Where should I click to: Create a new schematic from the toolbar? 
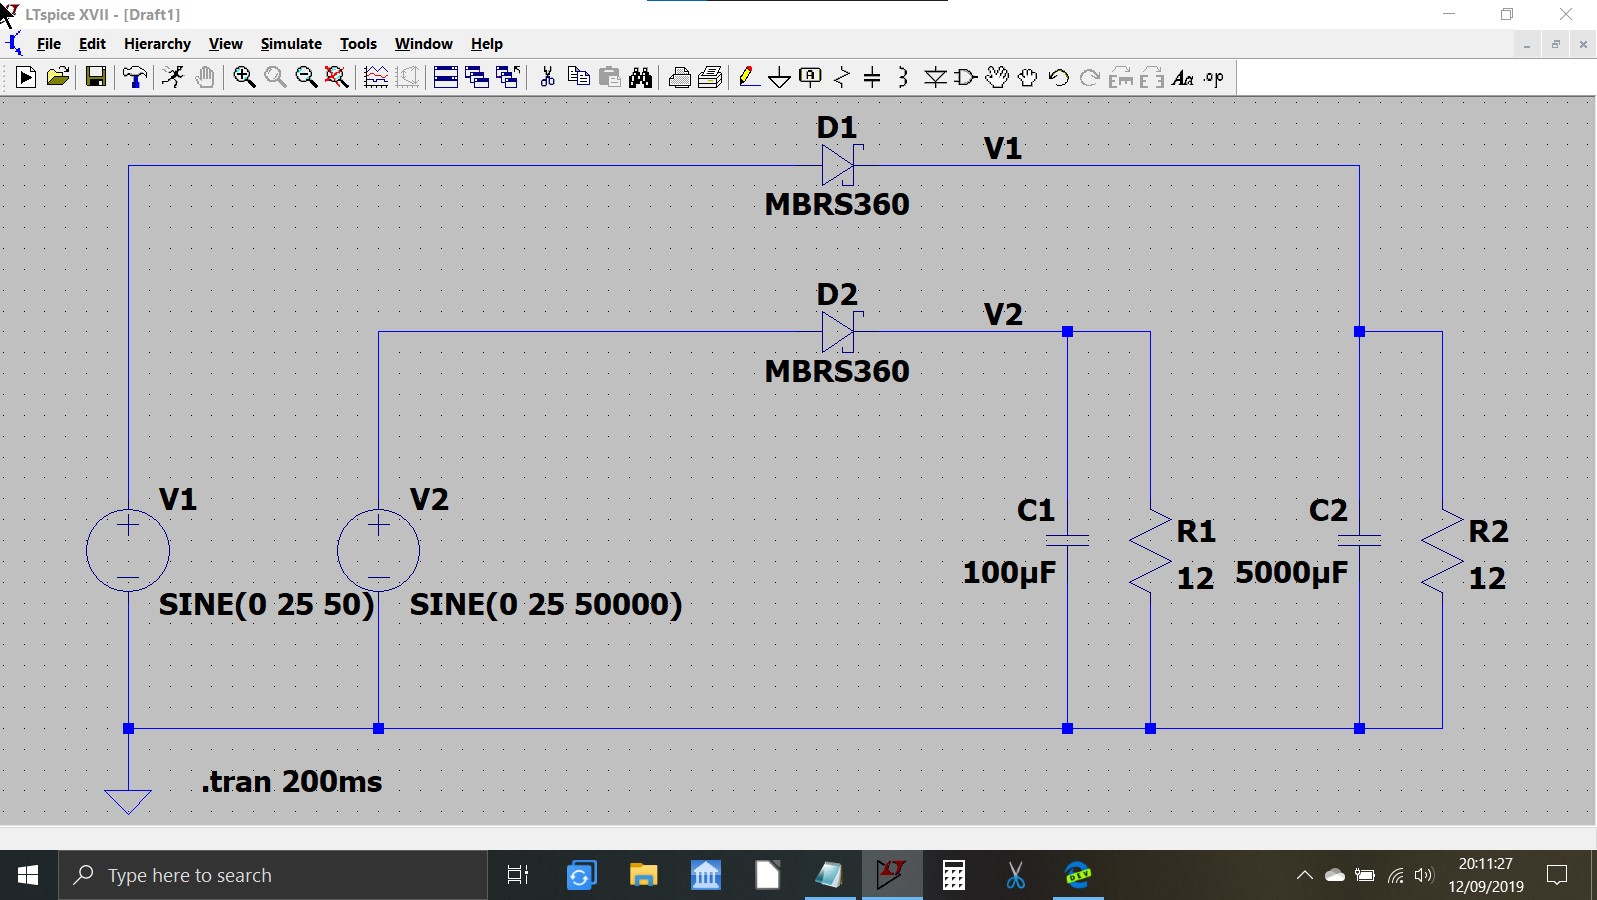point(26,77)
